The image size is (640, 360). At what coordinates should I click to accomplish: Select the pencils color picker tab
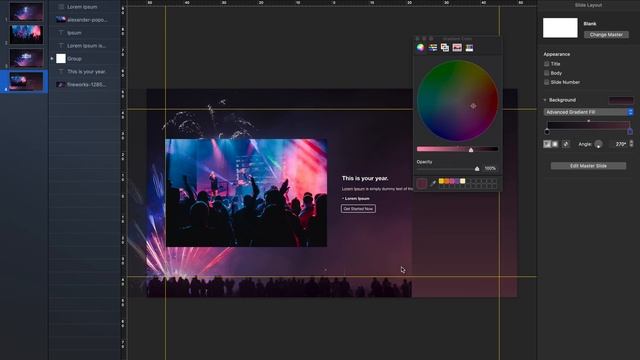[469, 48]
